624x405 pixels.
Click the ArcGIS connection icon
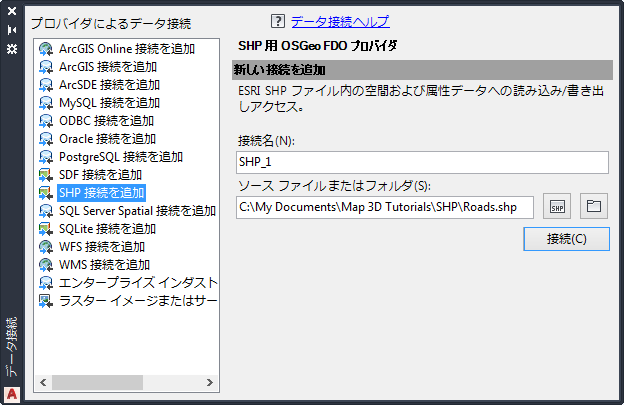click(x=46, y=67)
